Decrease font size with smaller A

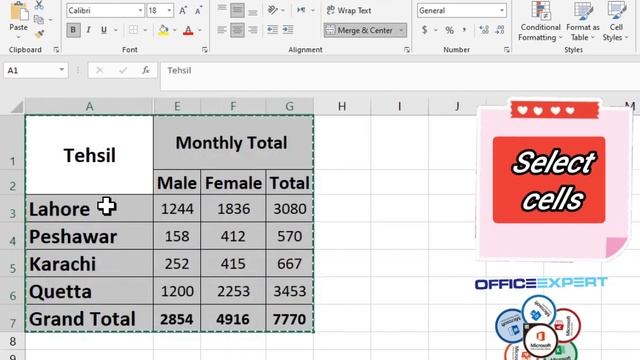point(198,11)
